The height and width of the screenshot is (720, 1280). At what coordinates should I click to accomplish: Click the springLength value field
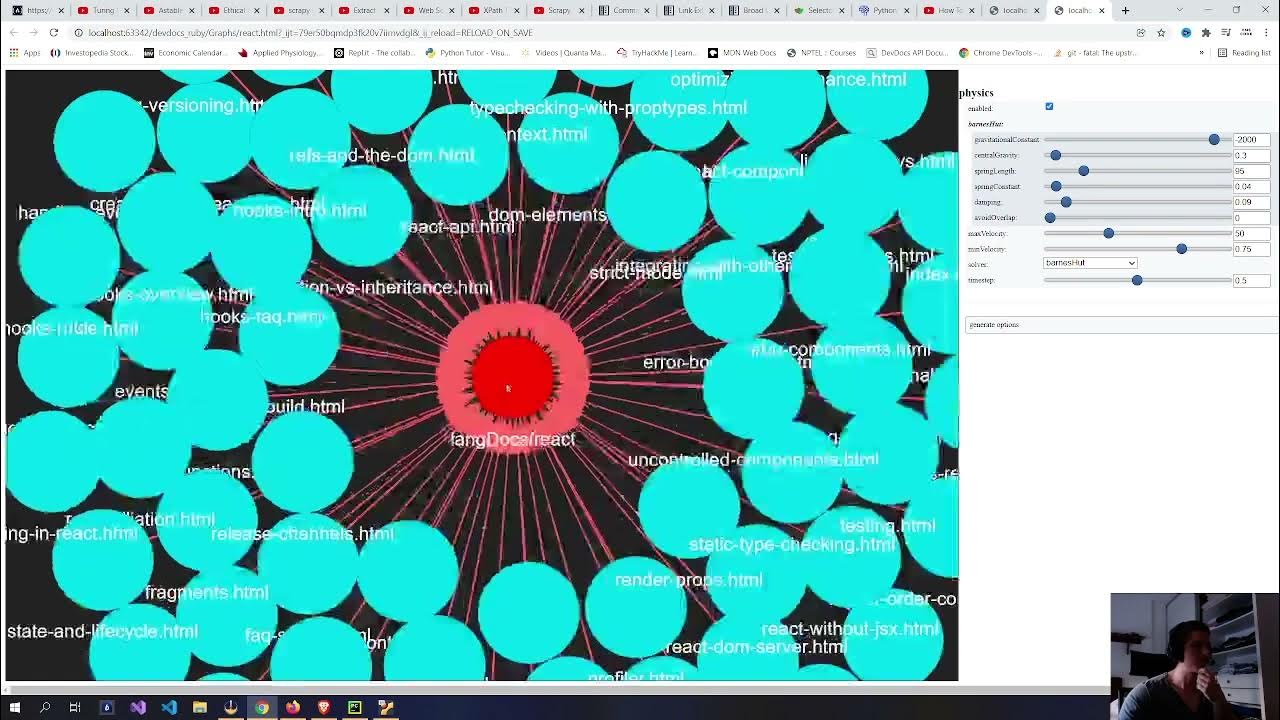1252,171
